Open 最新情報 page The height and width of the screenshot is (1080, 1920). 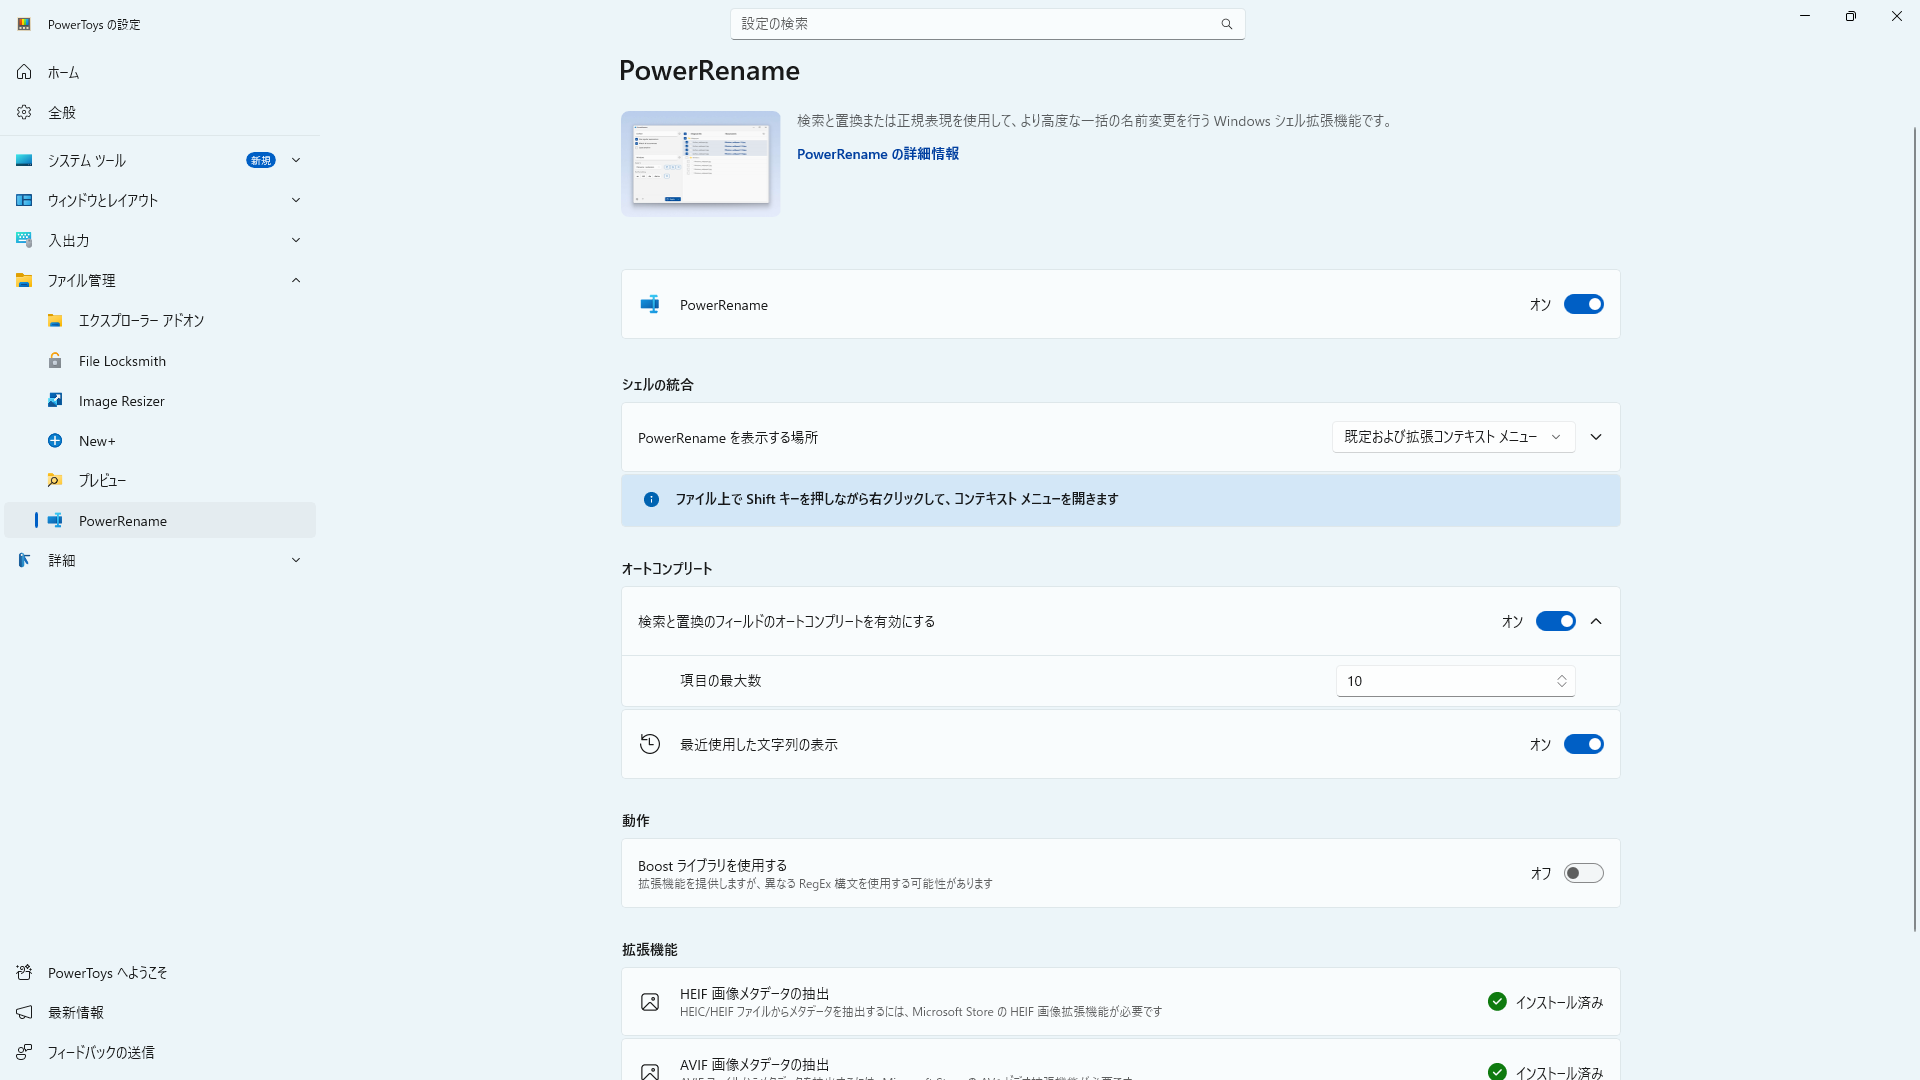click(x=160, y=1012)
